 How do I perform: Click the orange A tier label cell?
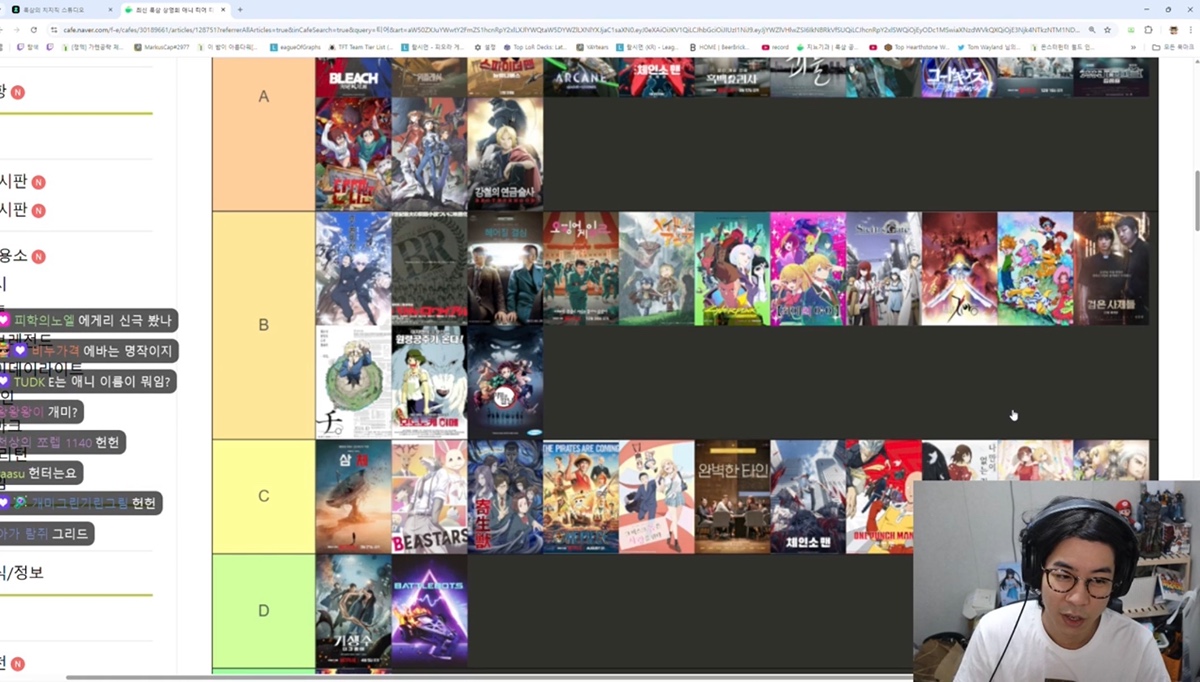click(264, 97)
